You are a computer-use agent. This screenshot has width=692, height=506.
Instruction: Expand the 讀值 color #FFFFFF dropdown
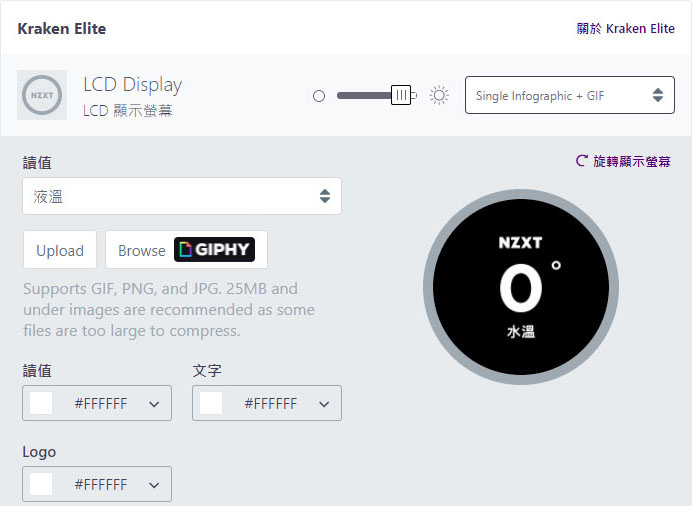pyautogui.click(x=97, y=403)
